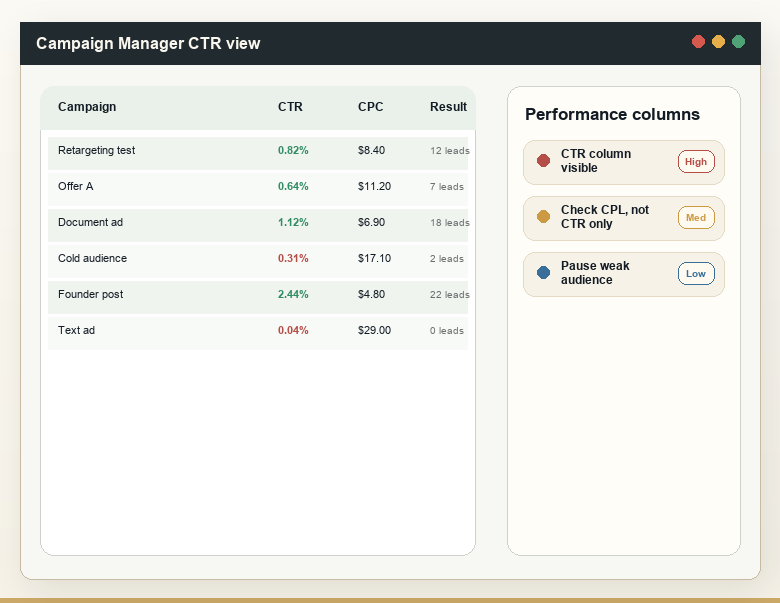Select the Founder post campaign name

pyautogui.click(x=91, y=294)
